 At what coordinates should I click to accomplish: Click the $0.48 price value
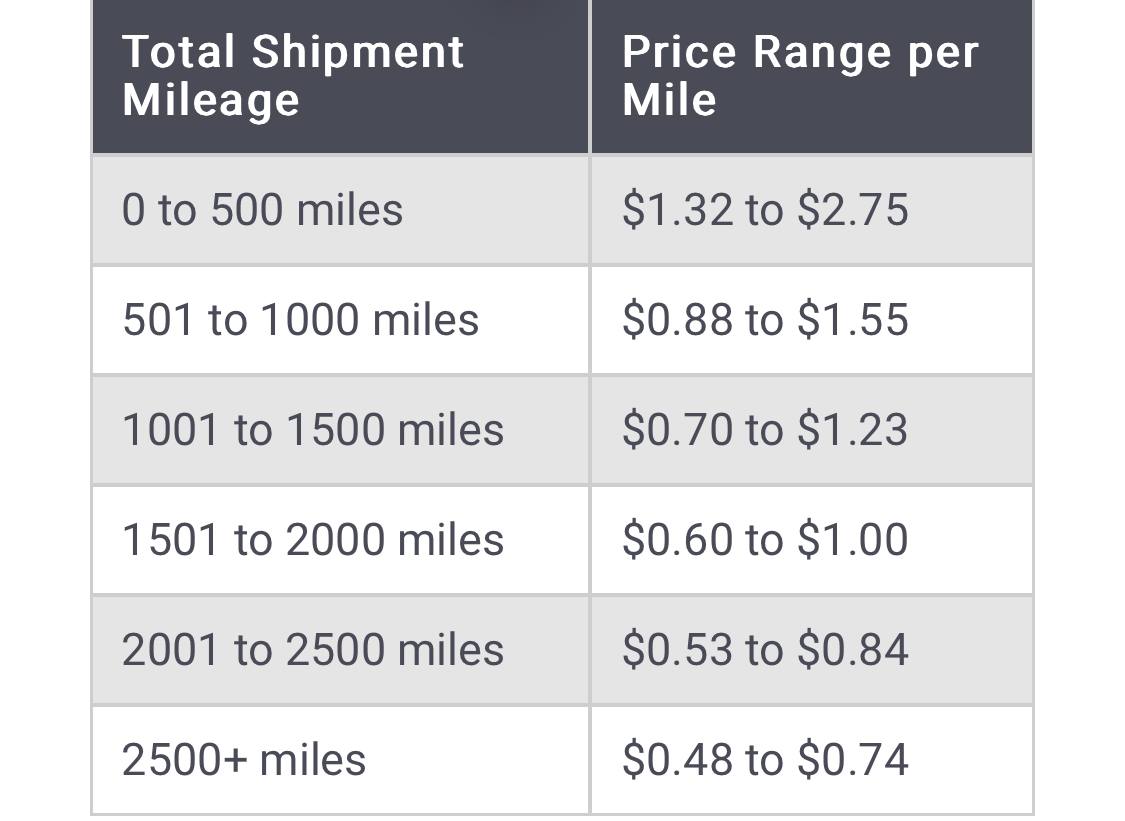click(x=677, y=760)
